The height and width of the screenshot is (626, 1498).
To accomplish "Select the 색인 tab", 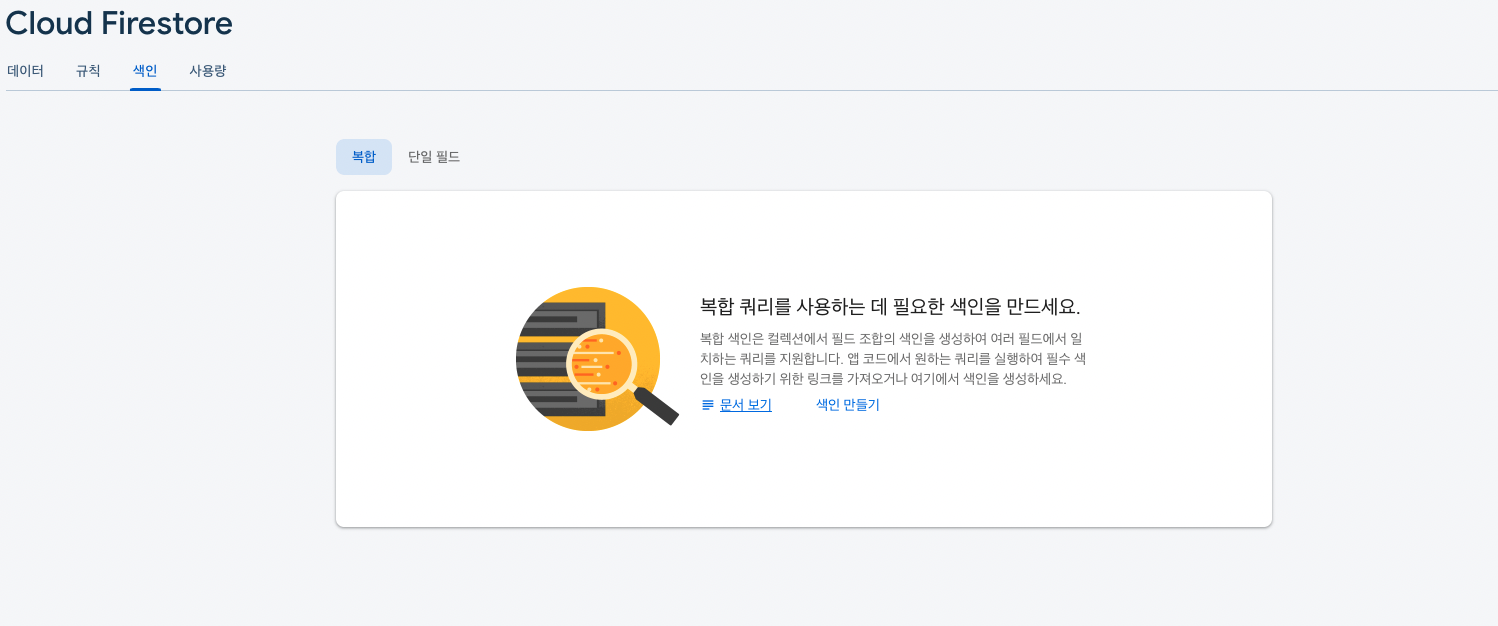I will (145, 71).
